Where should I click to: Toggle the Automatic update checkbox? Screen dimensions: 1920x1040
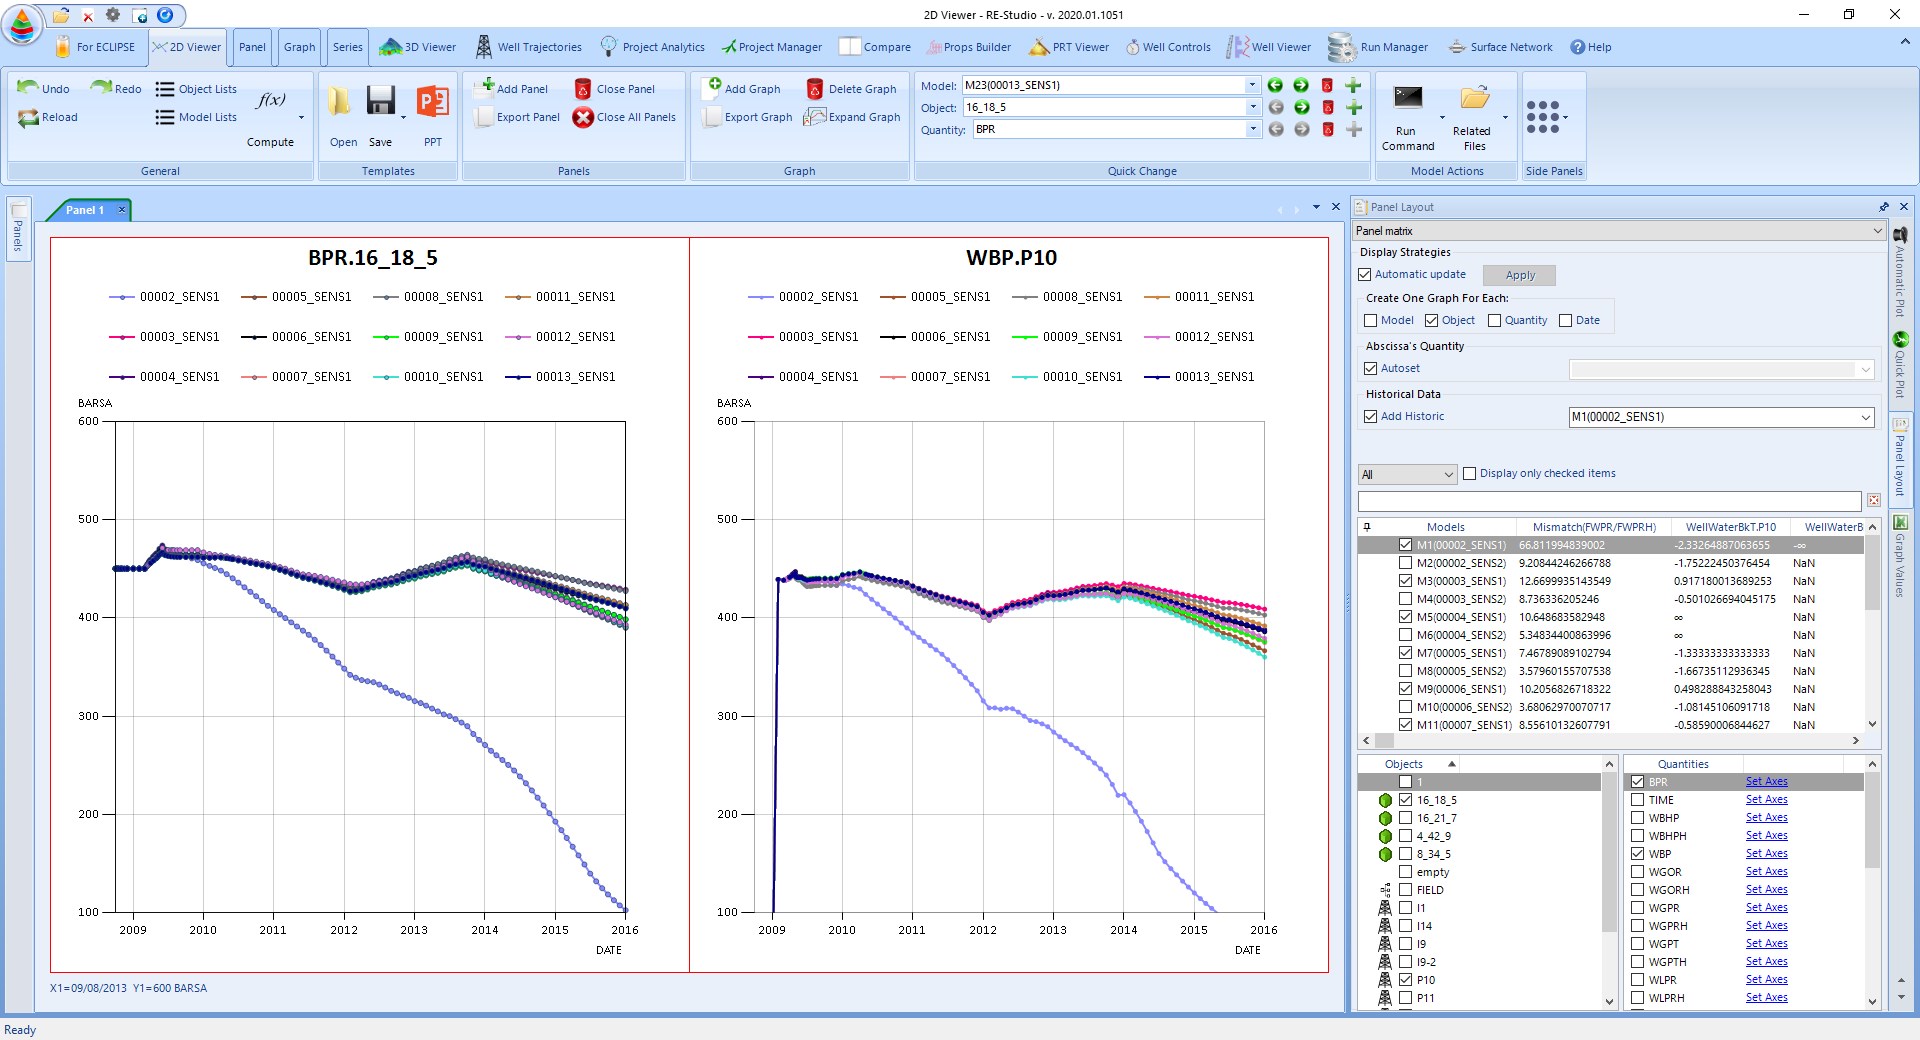tap(1365, 274)
